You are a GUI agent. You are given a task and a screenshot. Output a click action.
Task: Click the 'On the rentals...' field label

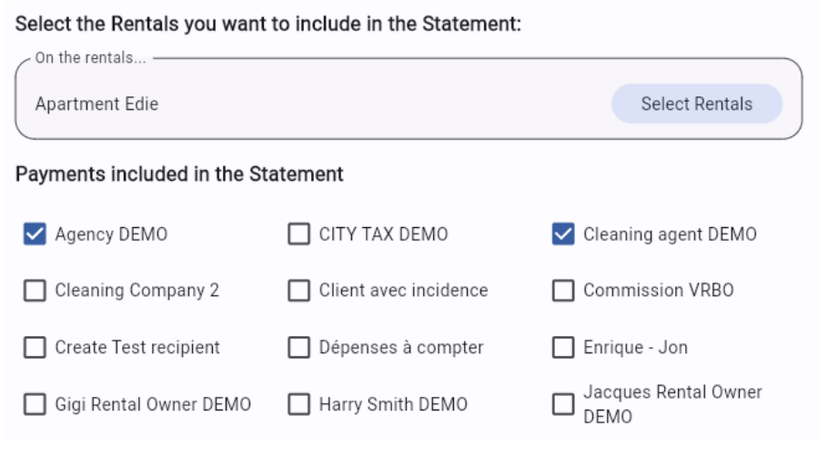pos(90,58)
